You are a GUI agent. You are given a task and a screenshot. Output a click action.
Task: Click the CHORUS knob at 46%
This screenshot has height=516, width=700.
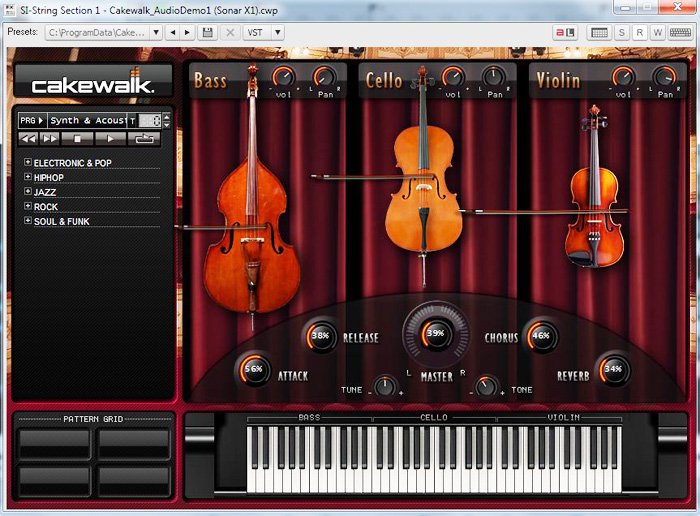point(541,336)
